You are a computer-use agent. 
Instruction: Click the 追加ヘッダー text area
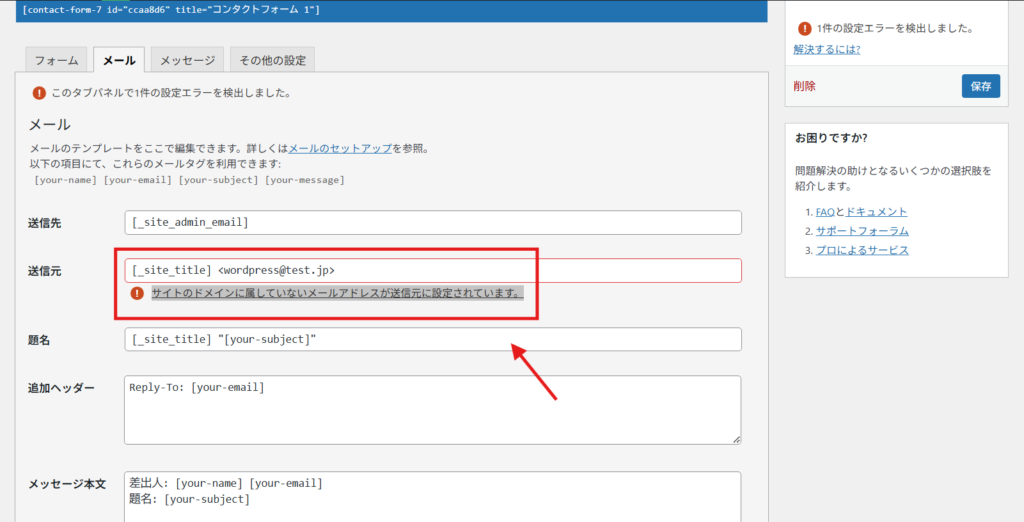(x=433, y=410)
